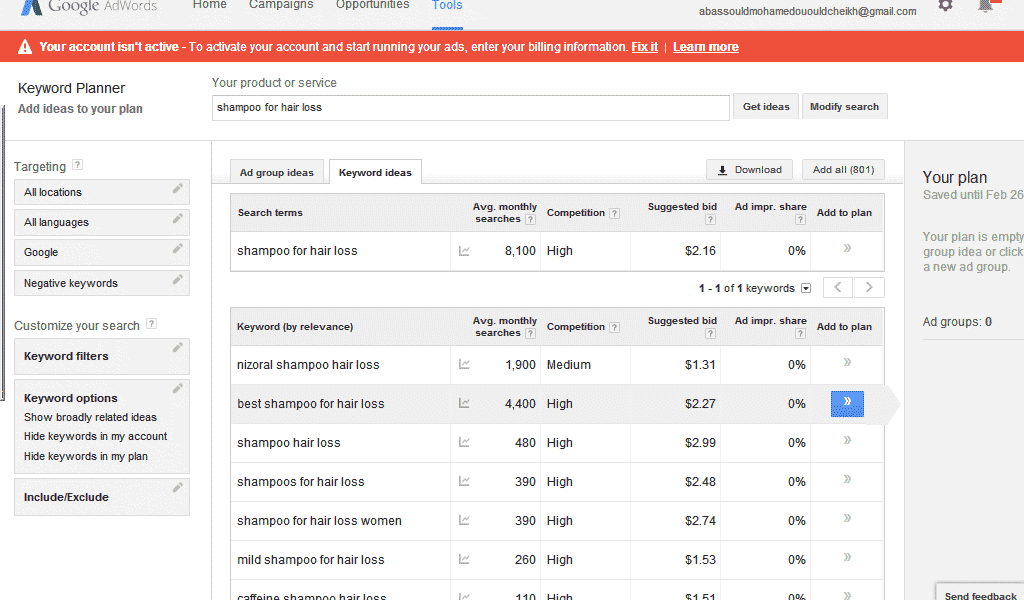Open Suggested bid help icon in Keyword table
1024x600 pixels.
coord(711,334)
